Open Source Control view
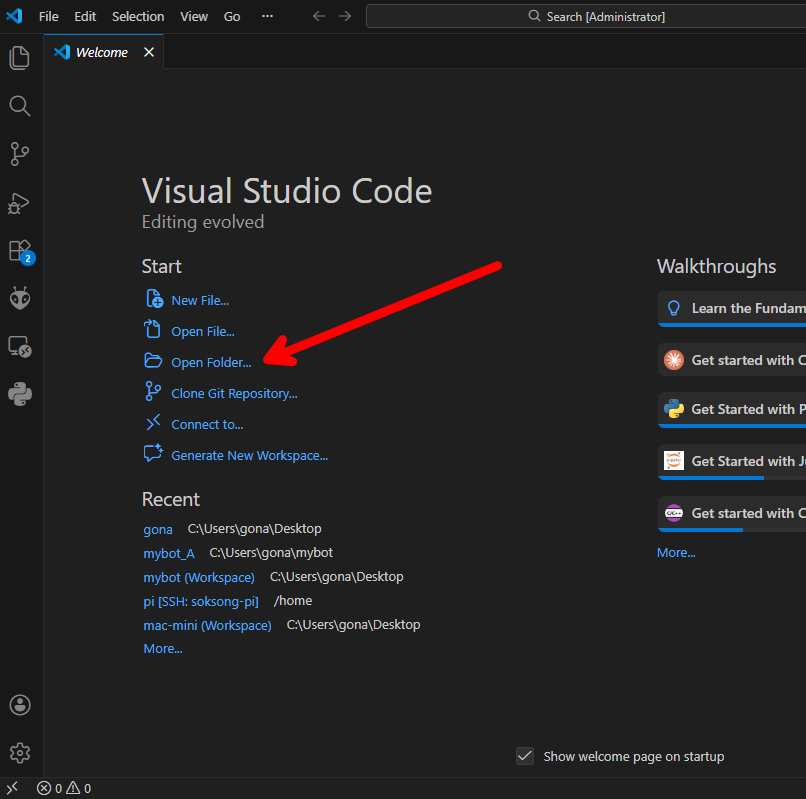 [20, 154]
